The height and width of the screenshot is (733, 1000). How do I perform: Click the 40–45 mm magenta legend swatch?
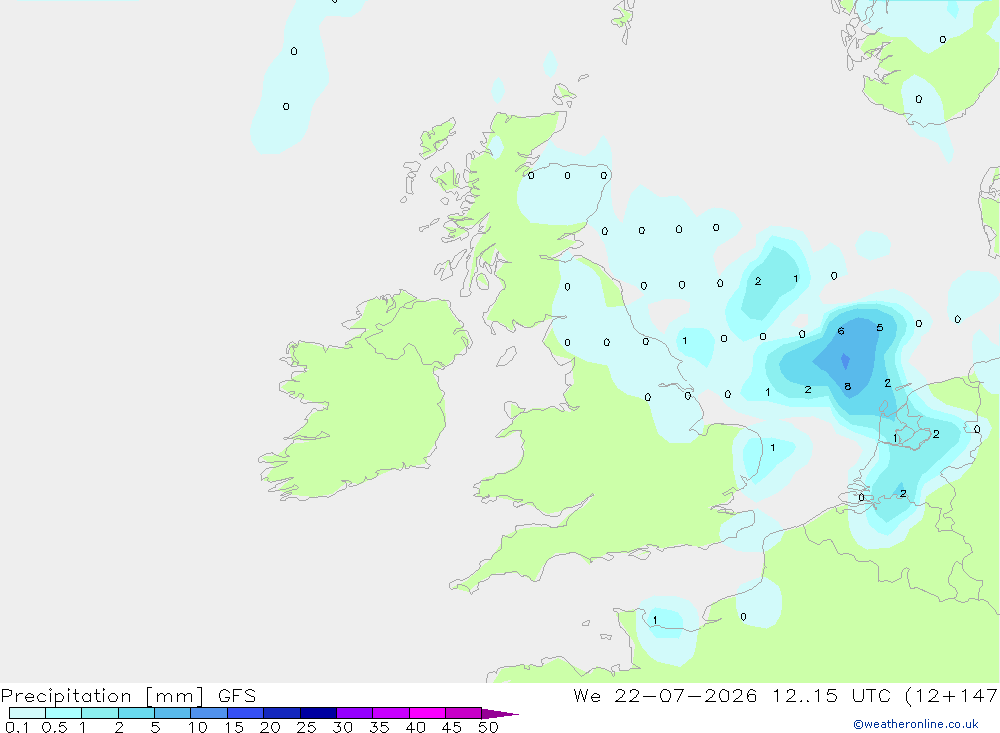click(427, 713)
